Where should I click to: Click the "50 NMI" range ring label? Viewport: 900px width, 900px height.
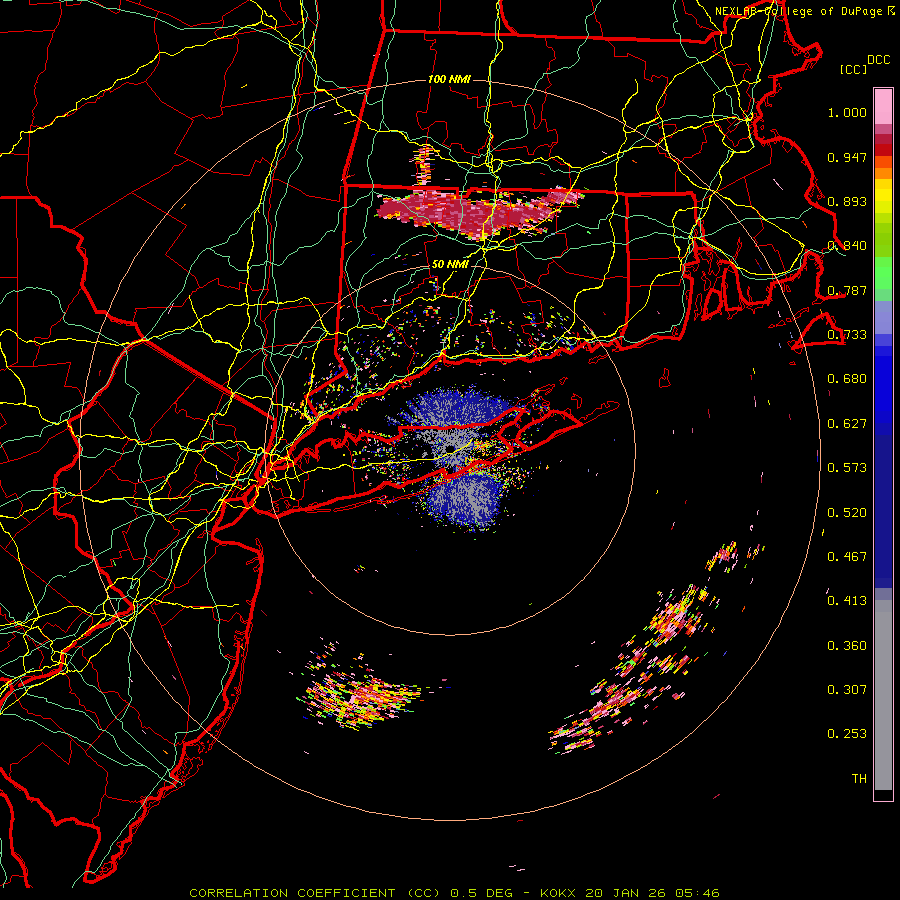pos(449,264)
